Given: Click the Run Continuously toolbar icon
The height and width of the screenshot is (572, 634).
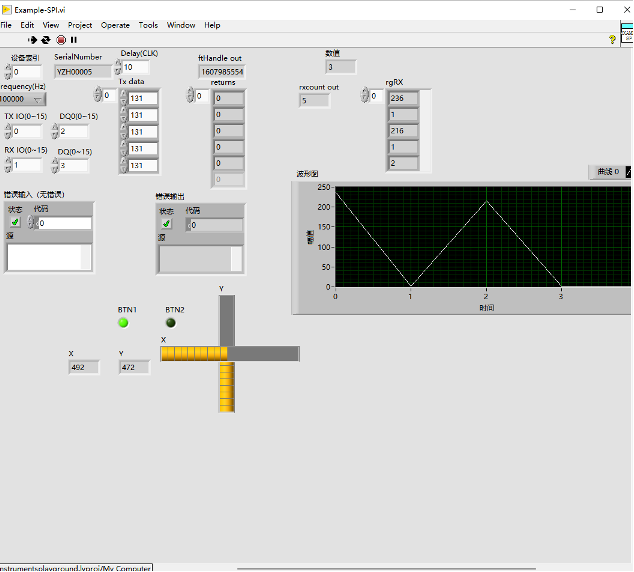Looking at the screenshot, I should [x=46, y=40].
